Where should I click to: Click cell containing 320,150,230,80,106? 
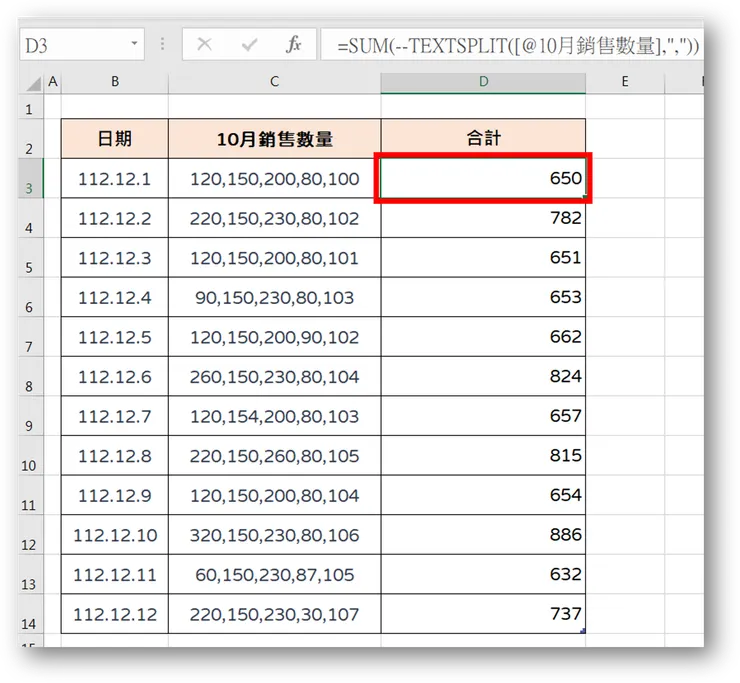(274, 535)
